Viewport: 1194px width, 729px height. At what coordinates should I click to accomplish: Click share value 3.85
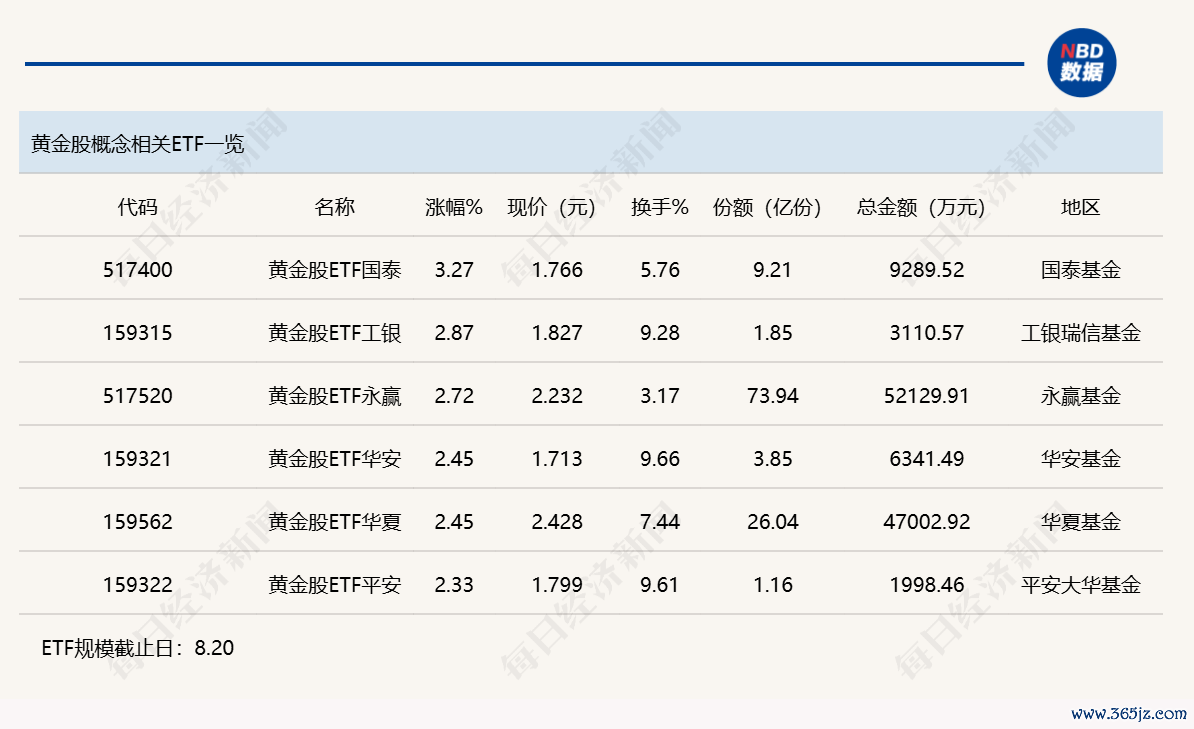point(772,459)
